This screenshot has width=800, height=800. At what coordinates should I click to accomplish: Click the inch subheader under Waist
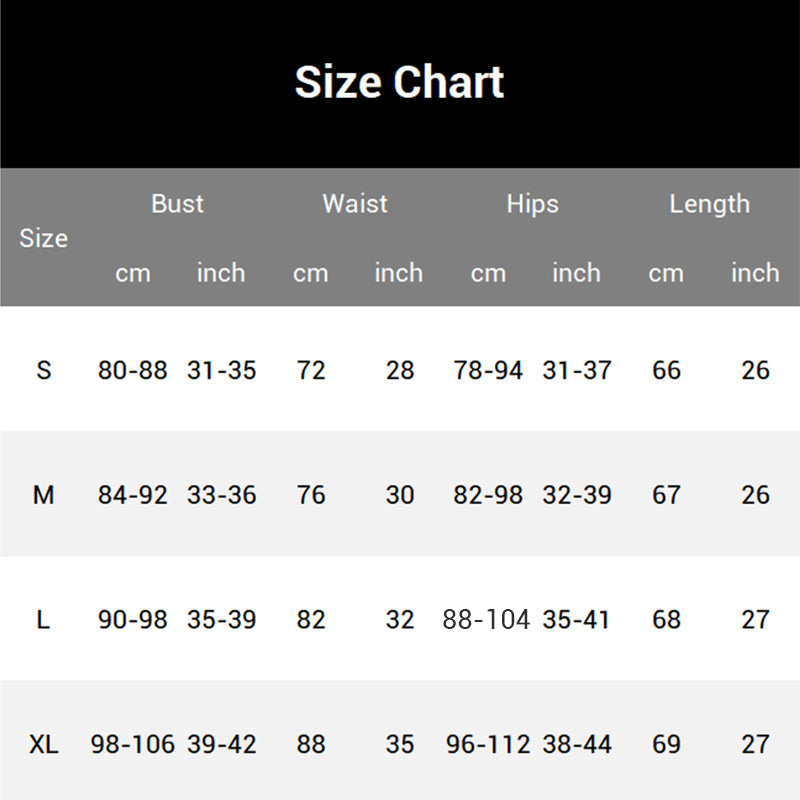[x=398, y=273]
